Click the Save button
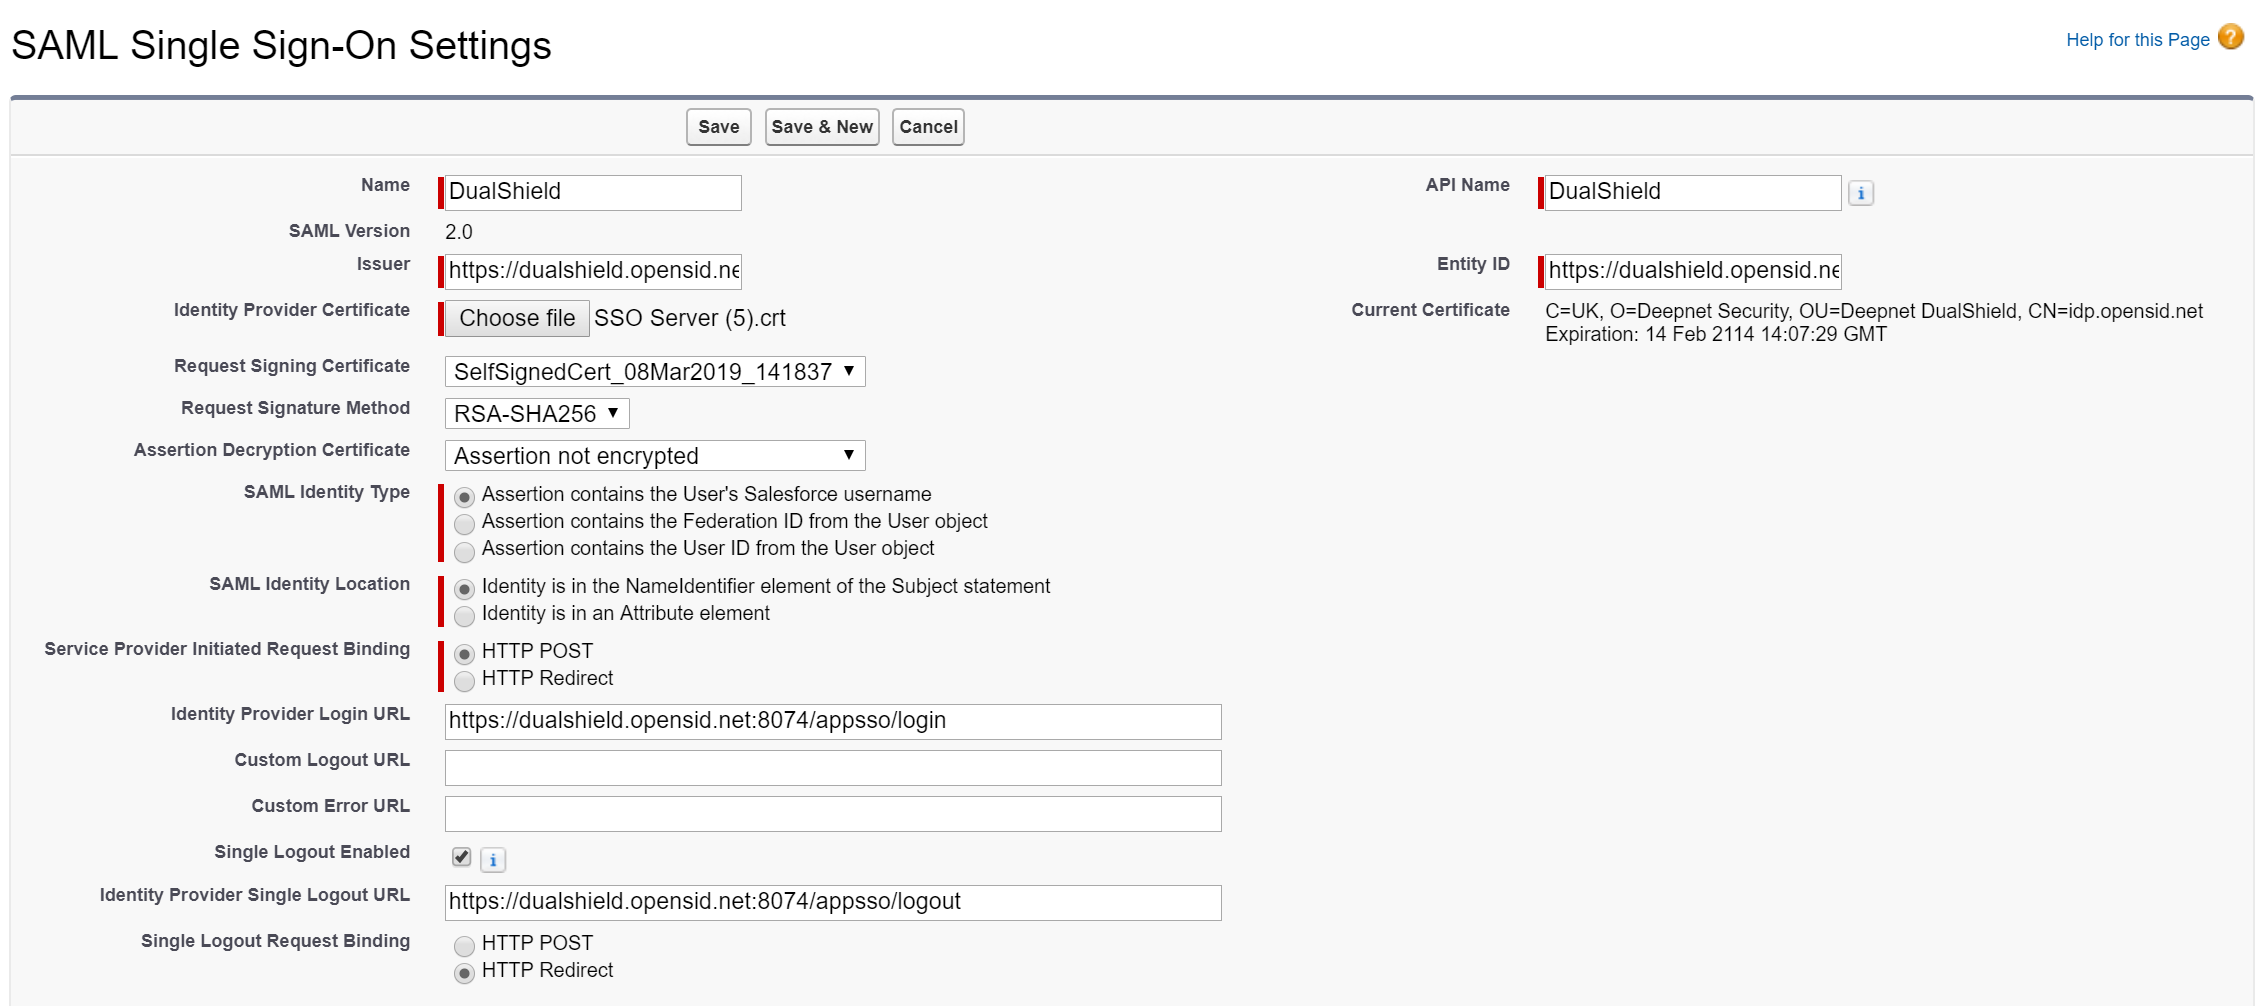 pyautogui.click(x=719, y=127)
